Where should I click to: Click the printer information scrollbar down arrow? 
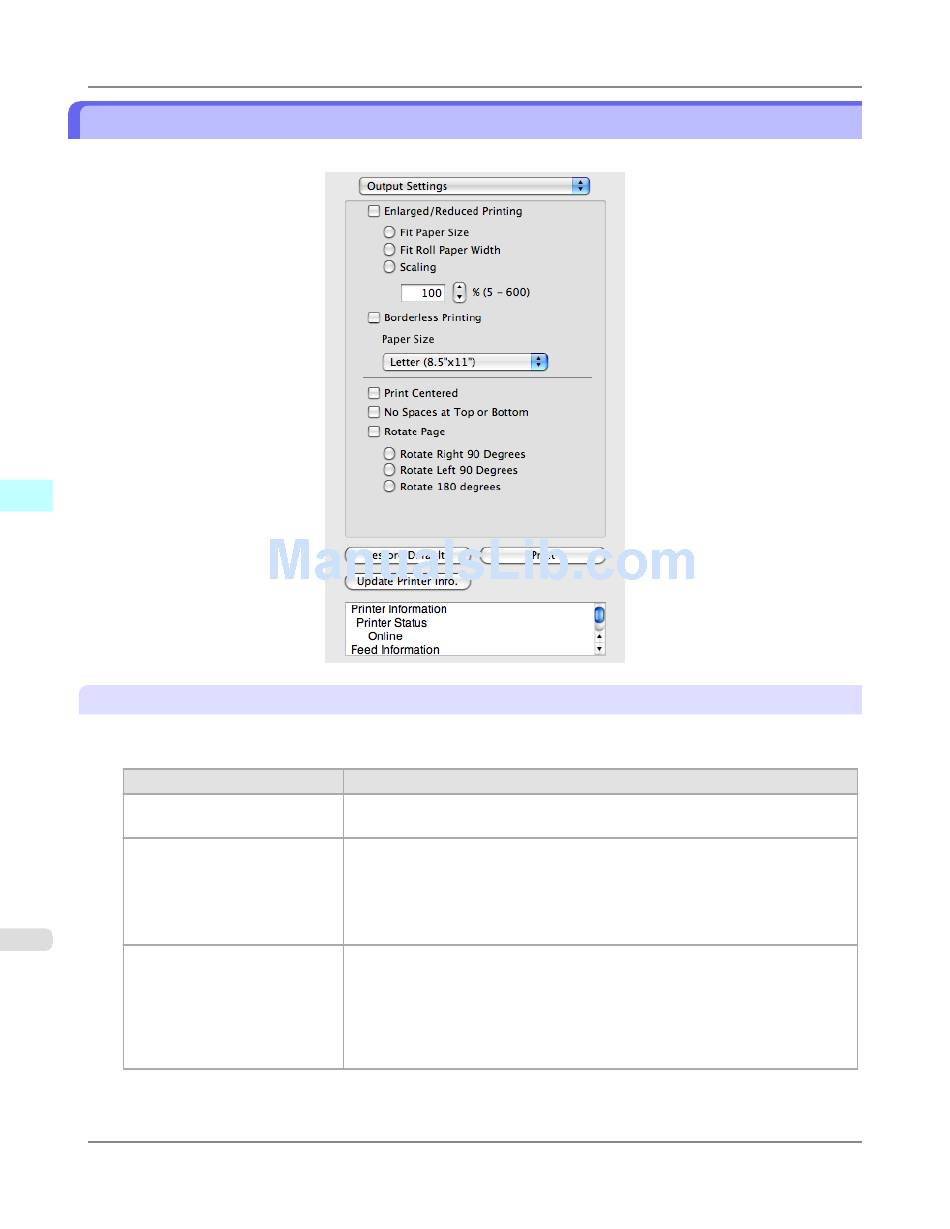(x=599, y=649)
